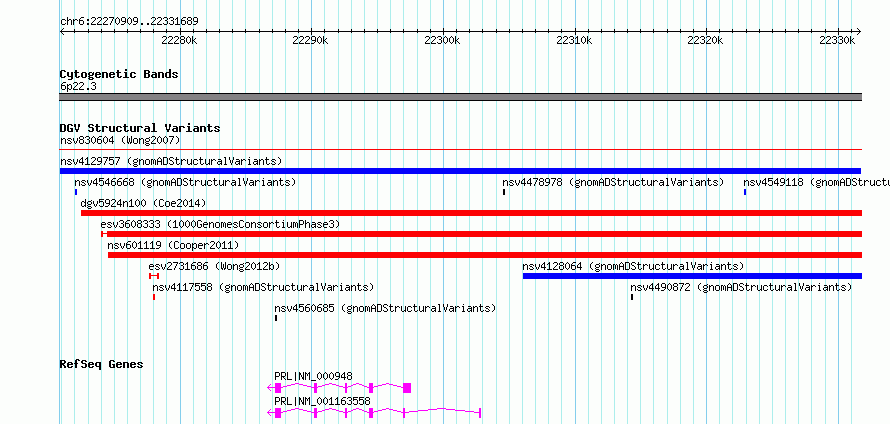Click the thin red nsv830604 variant line
This screenshot has height=424, width=890.
[x=460, y=150]
